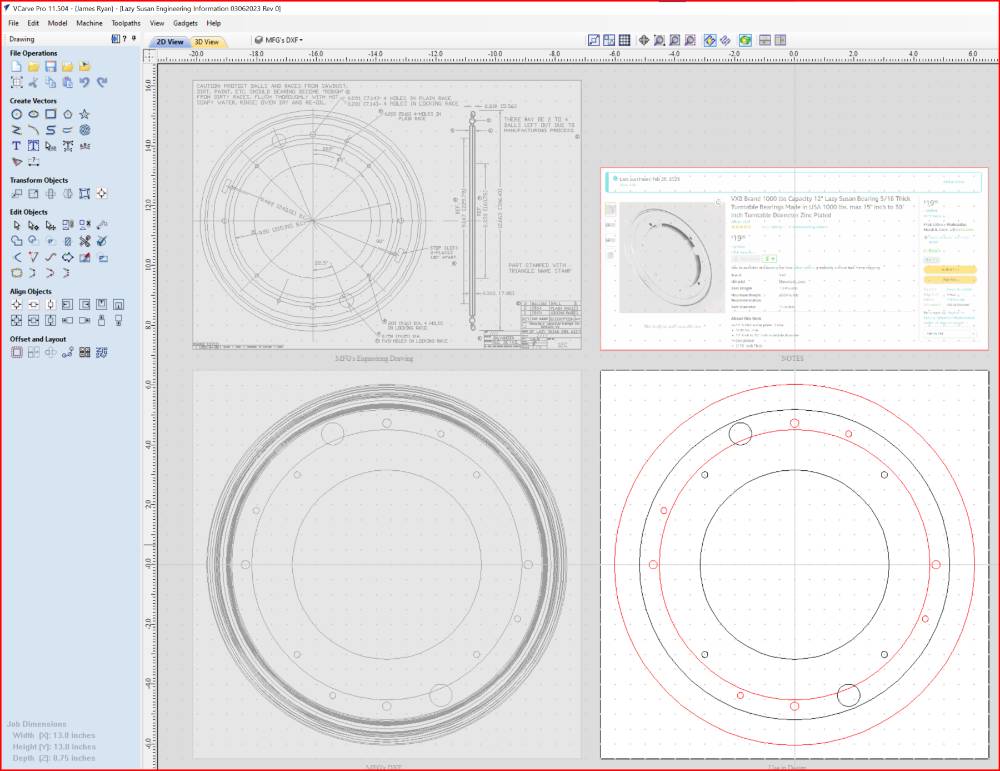This screenshot has height=771, width=1000.
Task: Expand the MFG's DXF layer dropdown
Action: 279,40
